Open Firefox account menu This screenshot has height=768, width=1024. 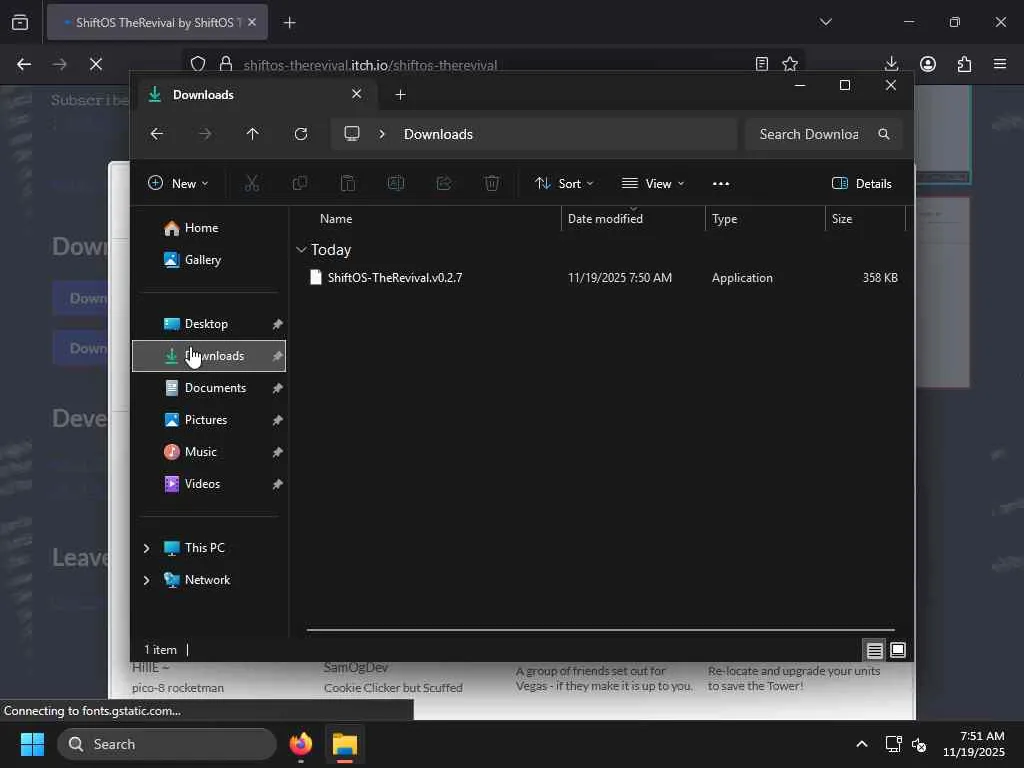tap(928, 64)
